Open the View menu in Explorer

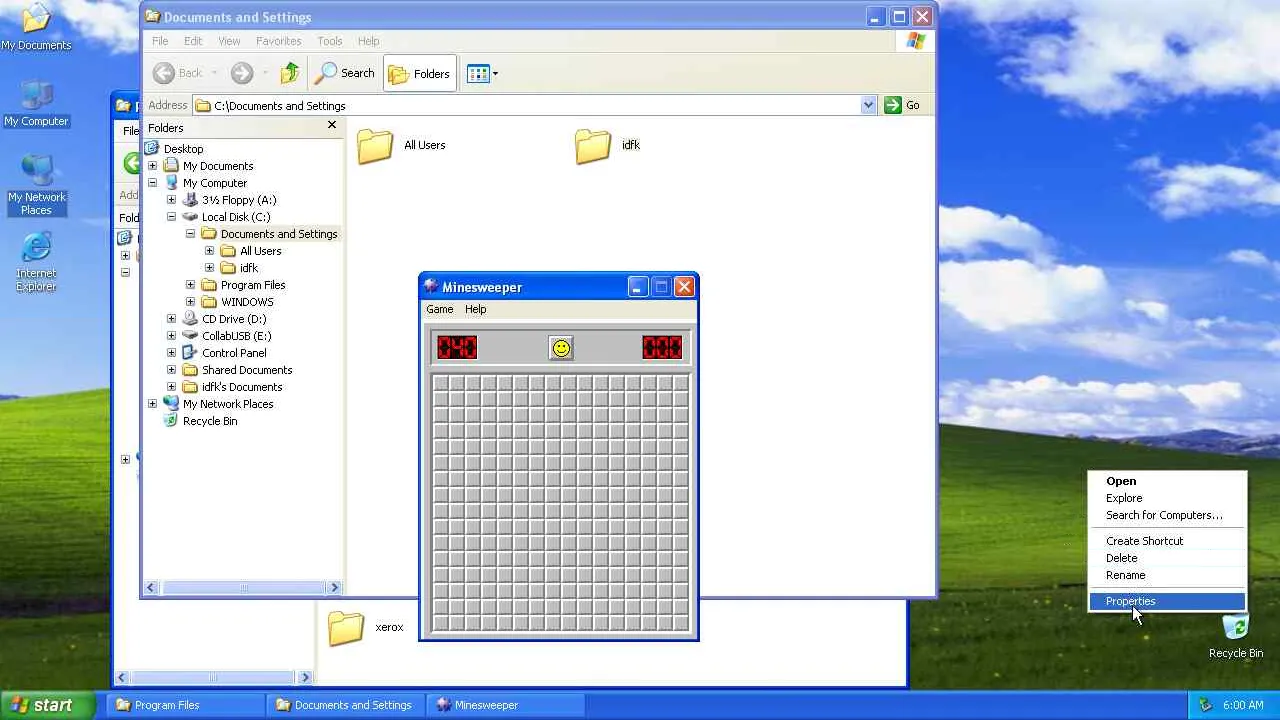(229, 41)
